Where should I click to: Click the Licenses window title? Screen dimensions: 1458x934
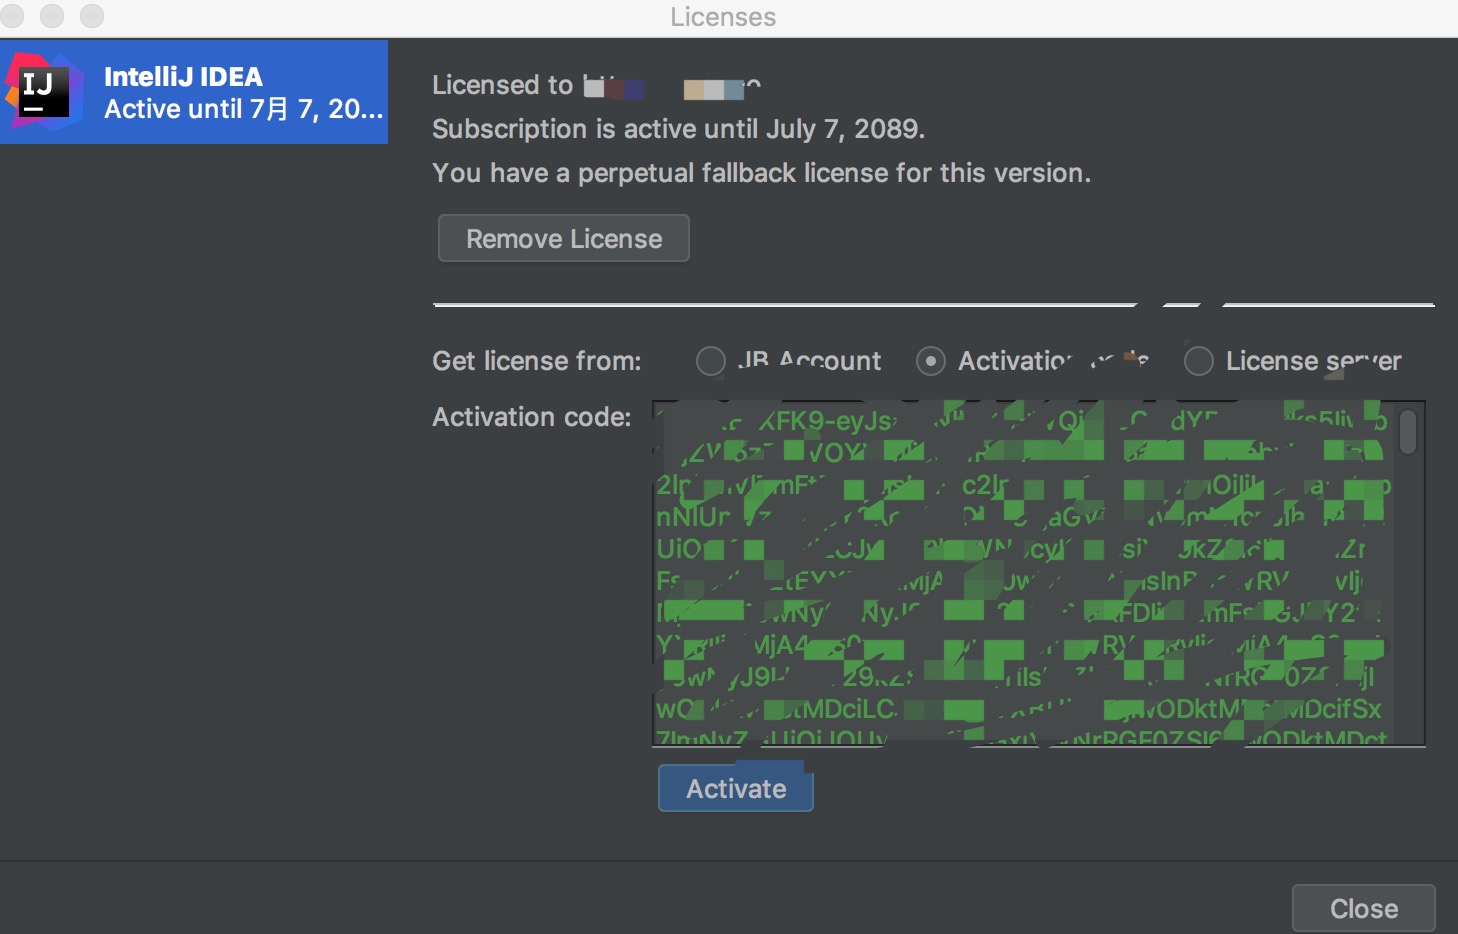pos(723,17)
